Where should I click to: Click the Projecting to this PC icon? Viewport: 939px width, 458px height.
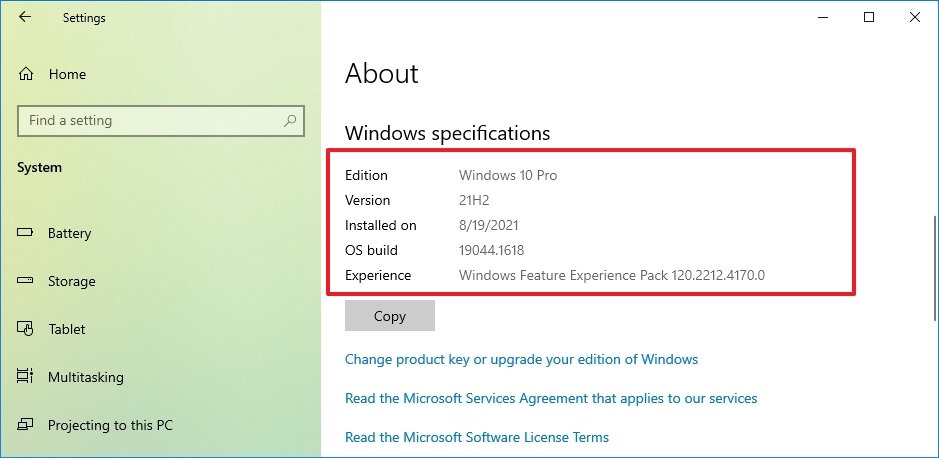pyautogui.click(x=26, y=425)
